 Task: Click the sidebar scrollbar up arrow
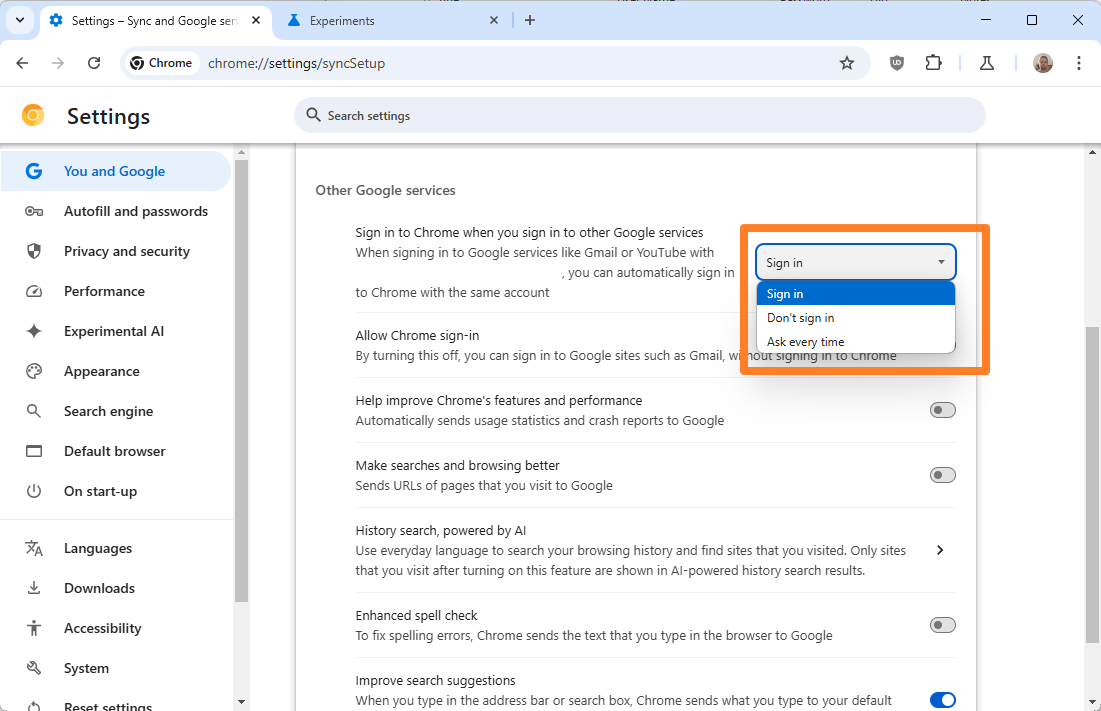pyautogui.click(x=242, y=152)
